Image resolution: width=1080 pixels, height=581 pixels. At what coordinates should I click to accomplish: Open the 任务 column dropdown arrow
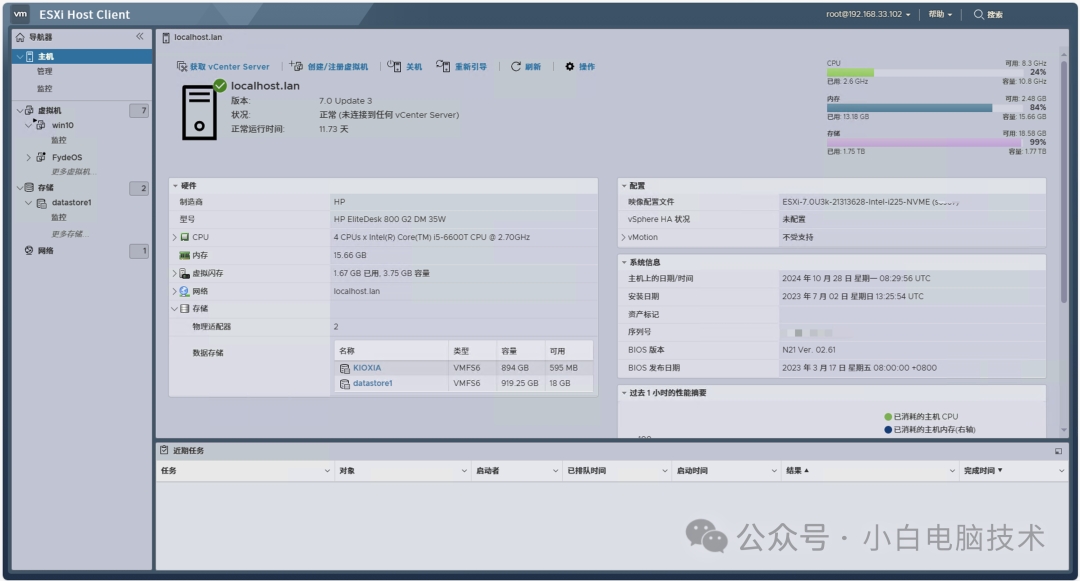pyautogui.click(x=326, y=471)
